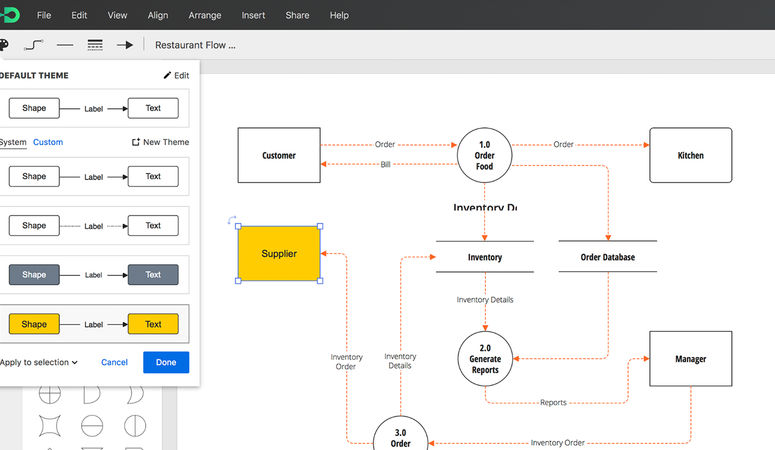This screenshot has width=775, height=450.
Task: Open the Edit menu
Action: click(79, 15)
